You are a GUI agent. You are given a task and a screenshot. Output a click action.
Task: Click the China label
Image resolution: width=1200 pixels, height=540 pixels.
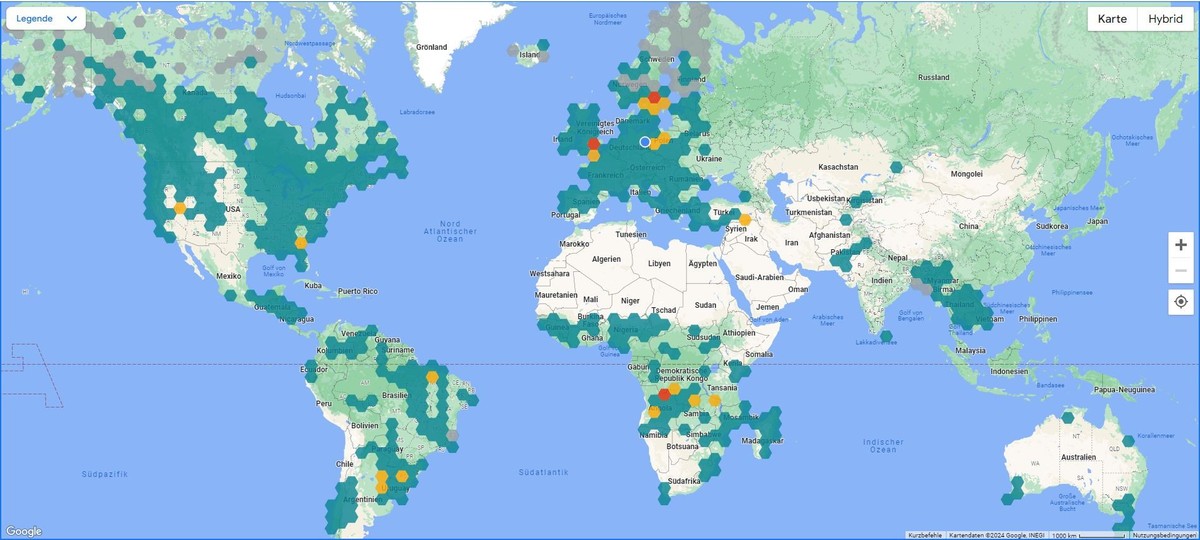tap(969, 226)
